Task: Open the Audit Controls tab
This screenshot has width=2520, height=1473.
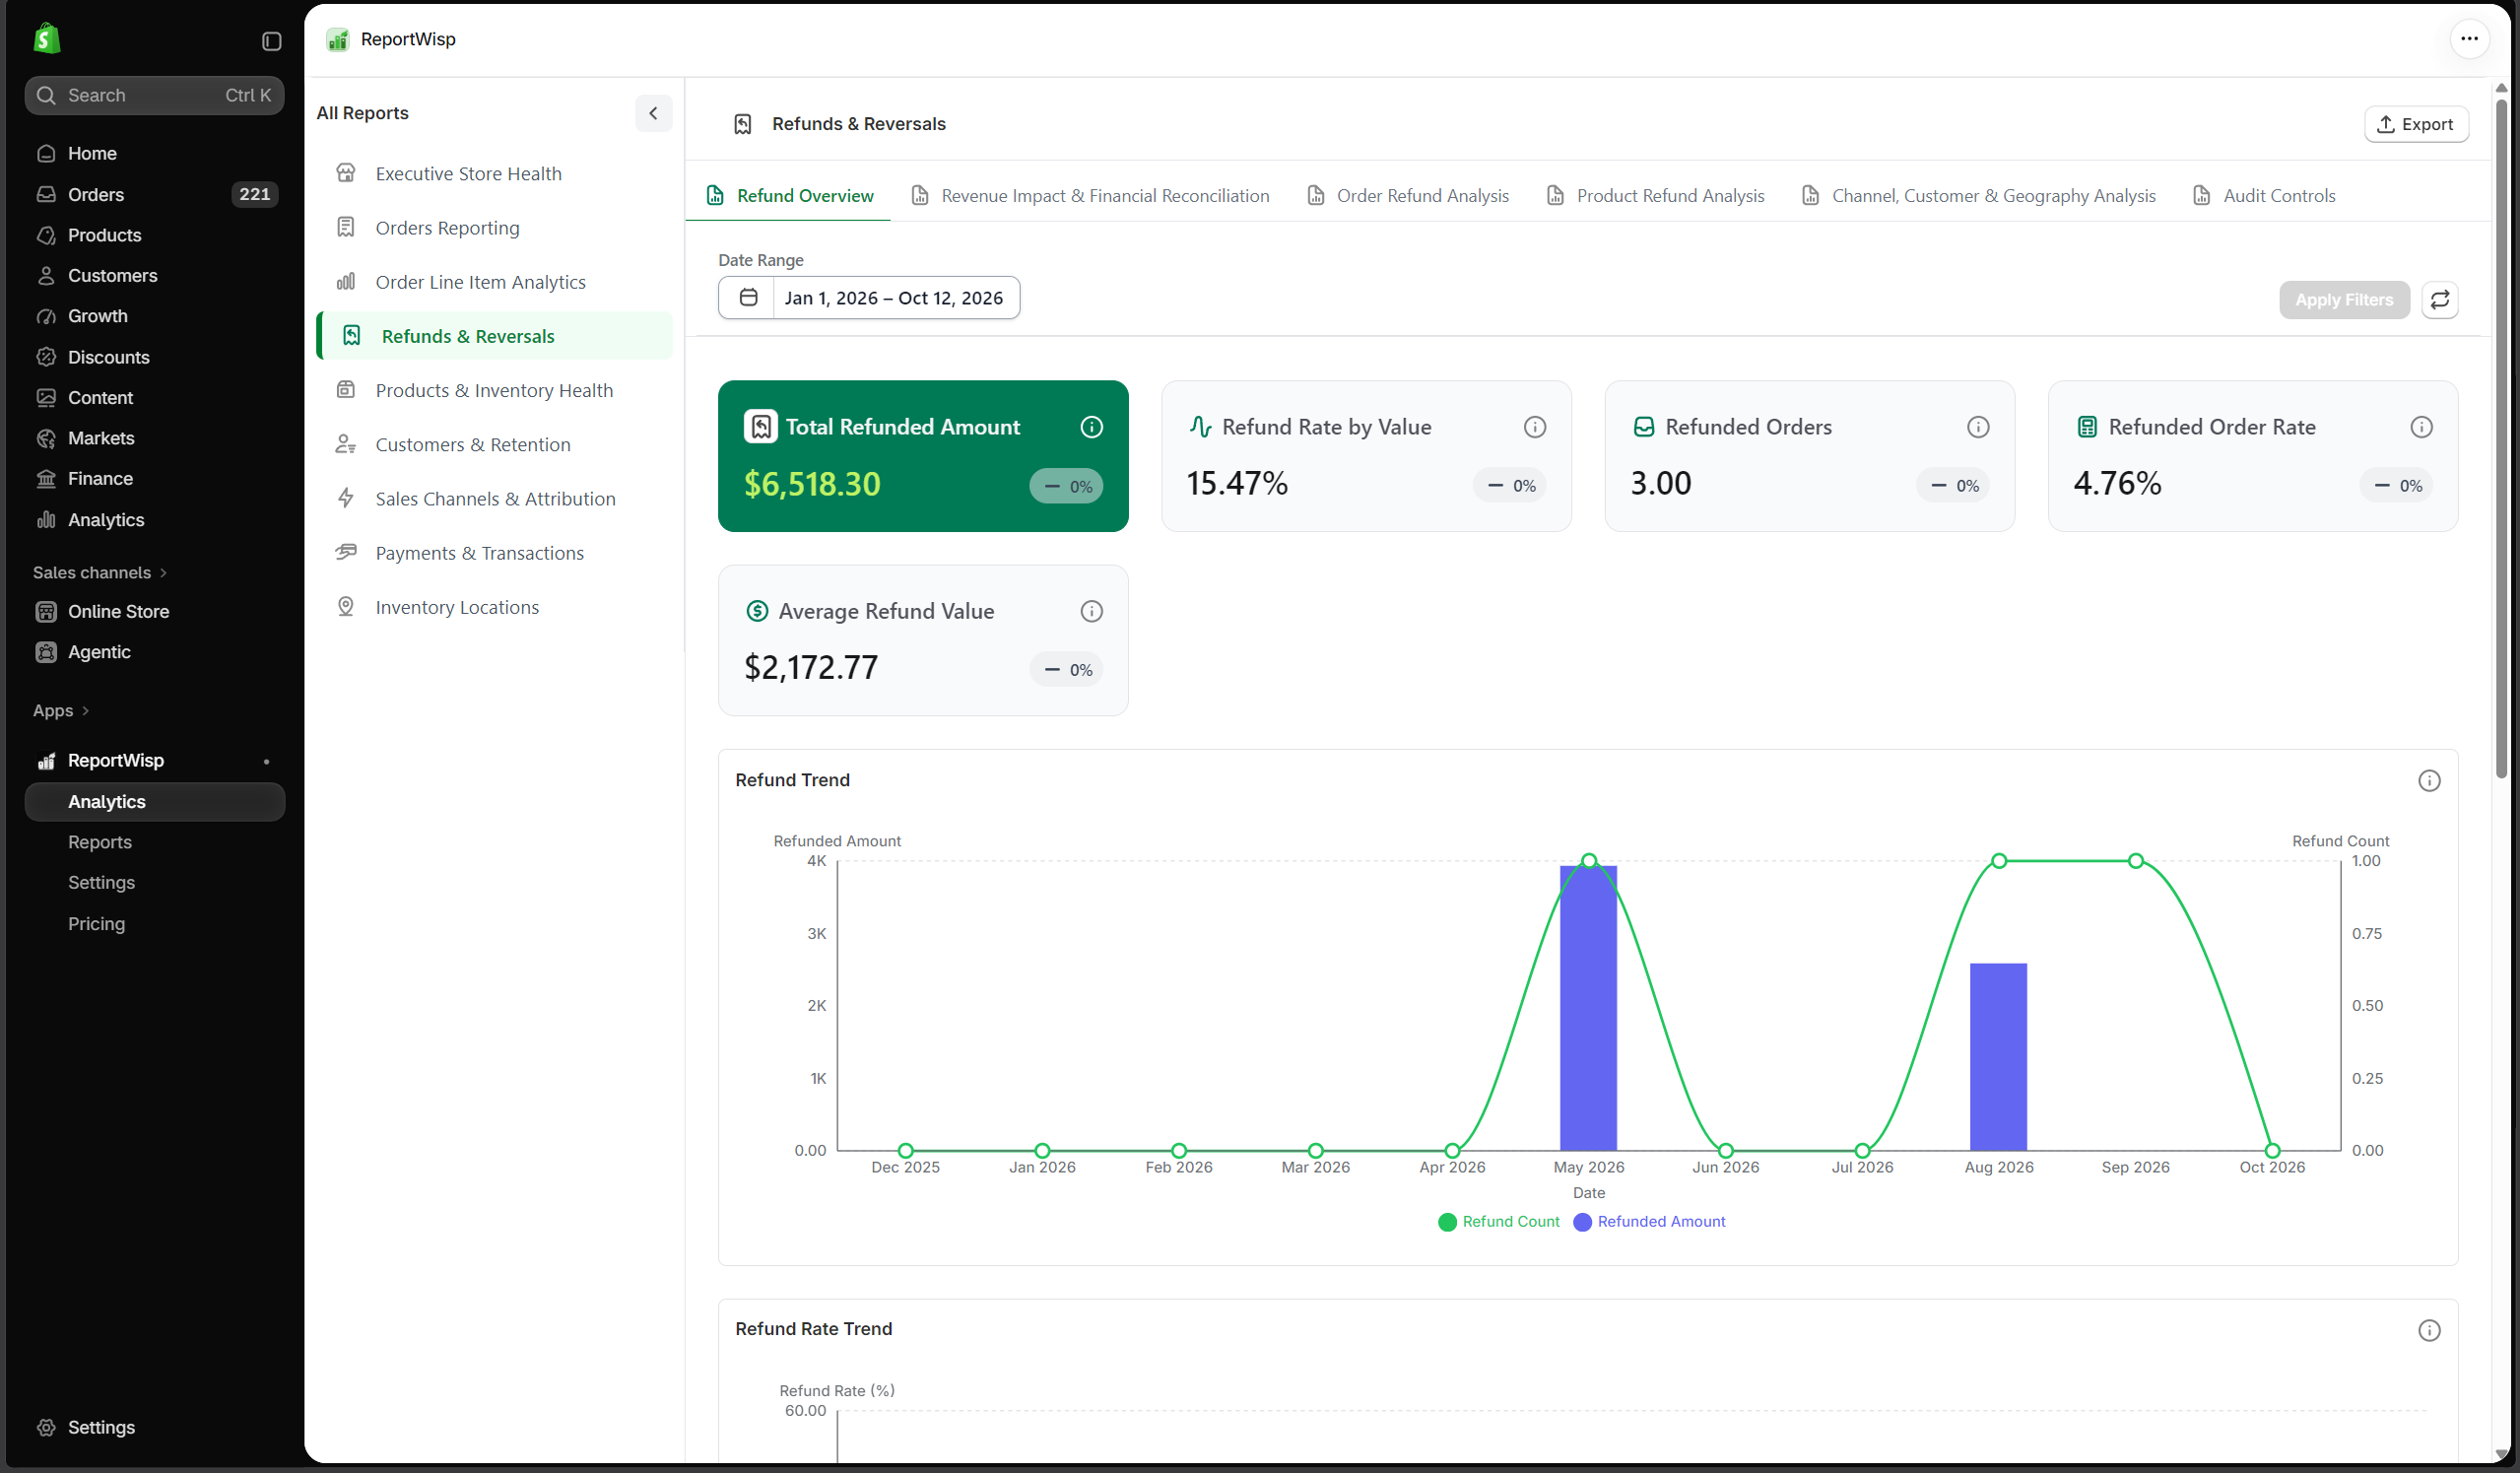Action: click(x=2263, y=196)
